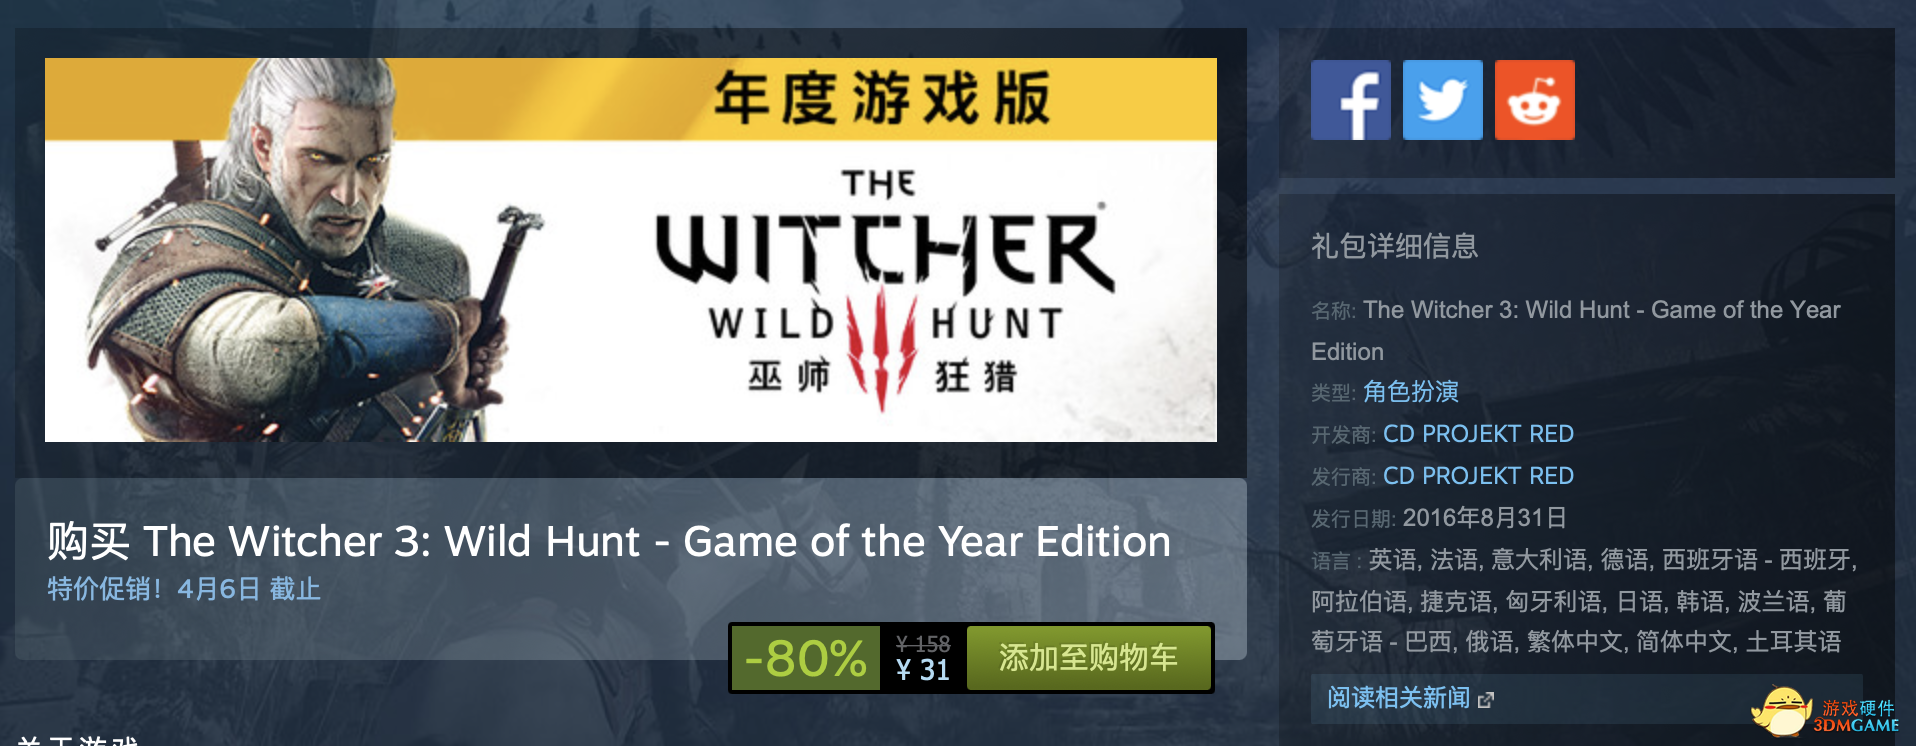Click the yellow 年度游戏版 ribbon

(x=631, y=98)
